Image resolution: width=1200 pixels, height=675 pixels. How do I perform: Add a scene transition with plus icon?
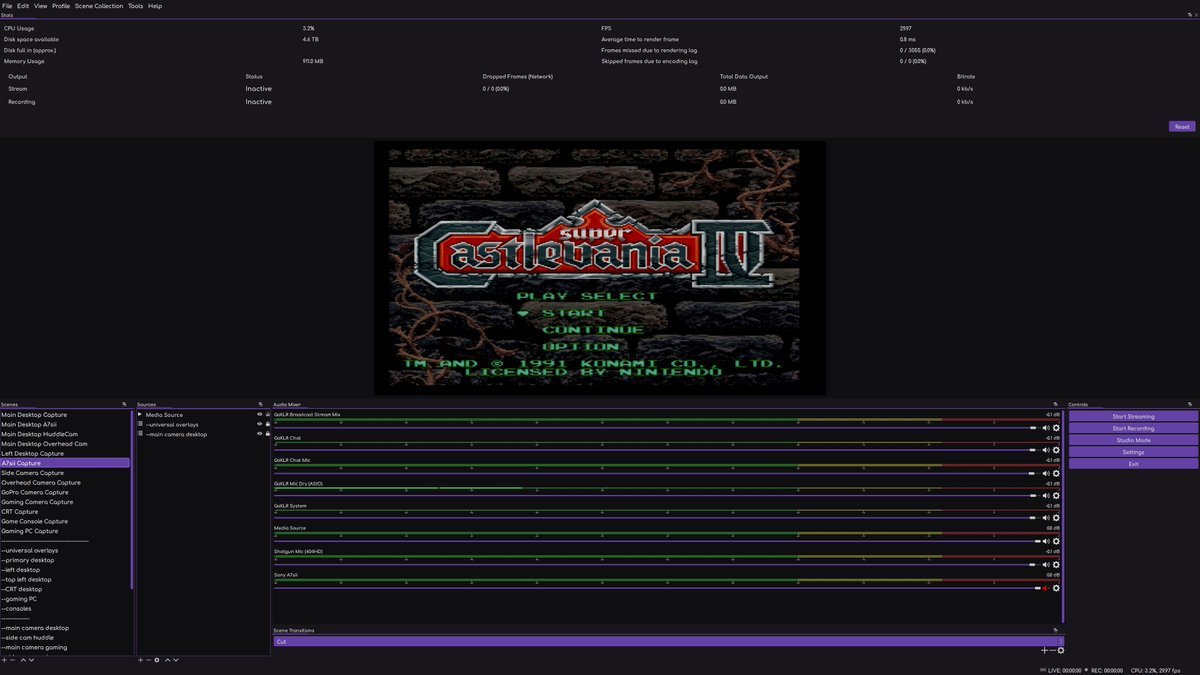[1044, 651]
